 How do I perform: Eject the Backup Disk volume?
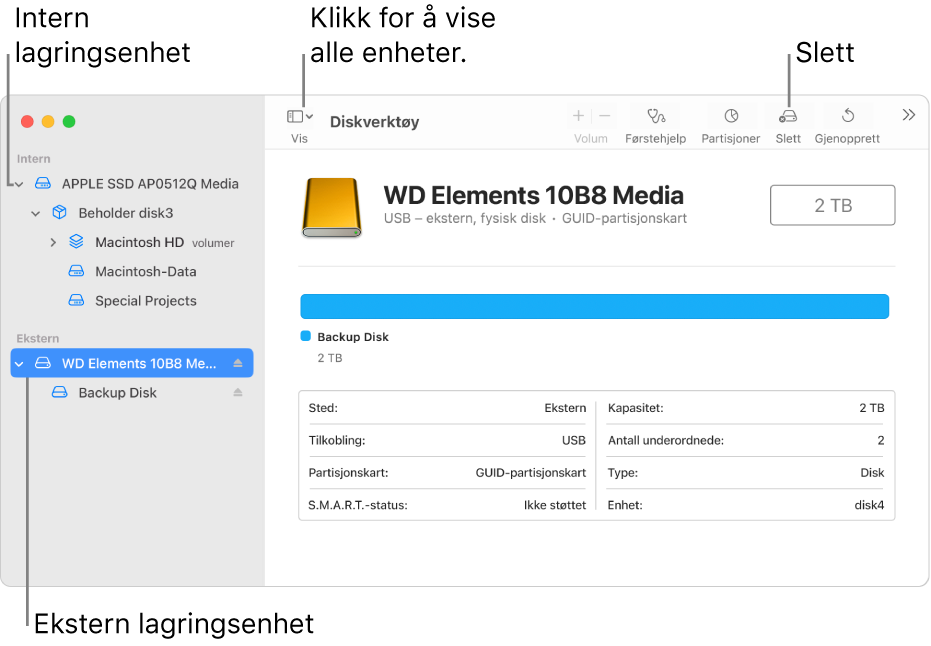pos(238,392)
